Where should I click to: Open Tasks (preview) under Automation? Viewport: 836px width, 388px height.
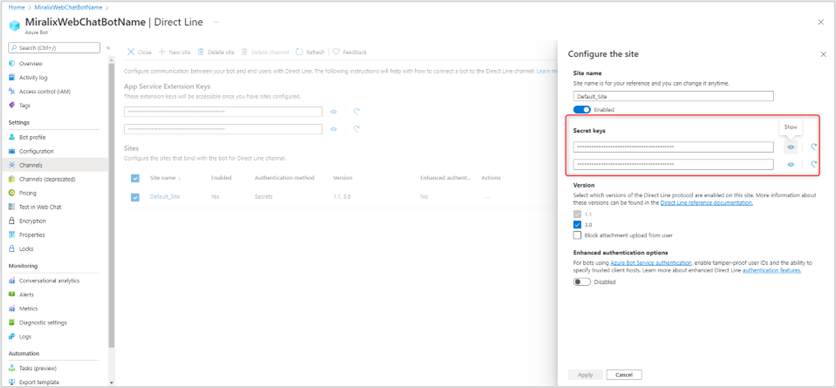pyautogui.click(x=37, y=368)
